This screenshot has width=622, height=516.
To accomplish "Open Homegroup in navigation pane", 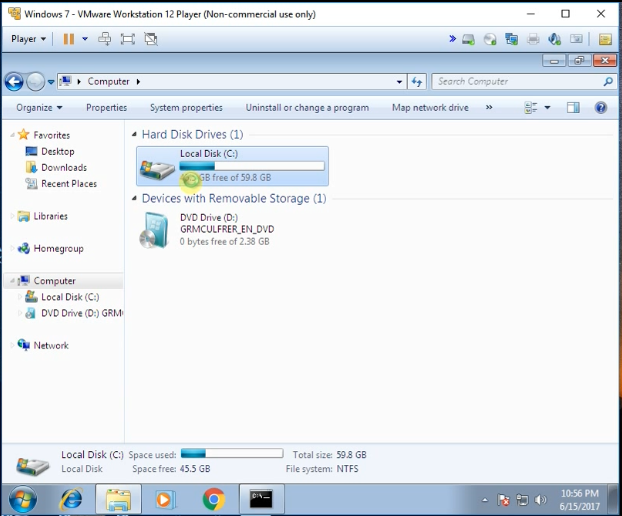I will (58, 249).
